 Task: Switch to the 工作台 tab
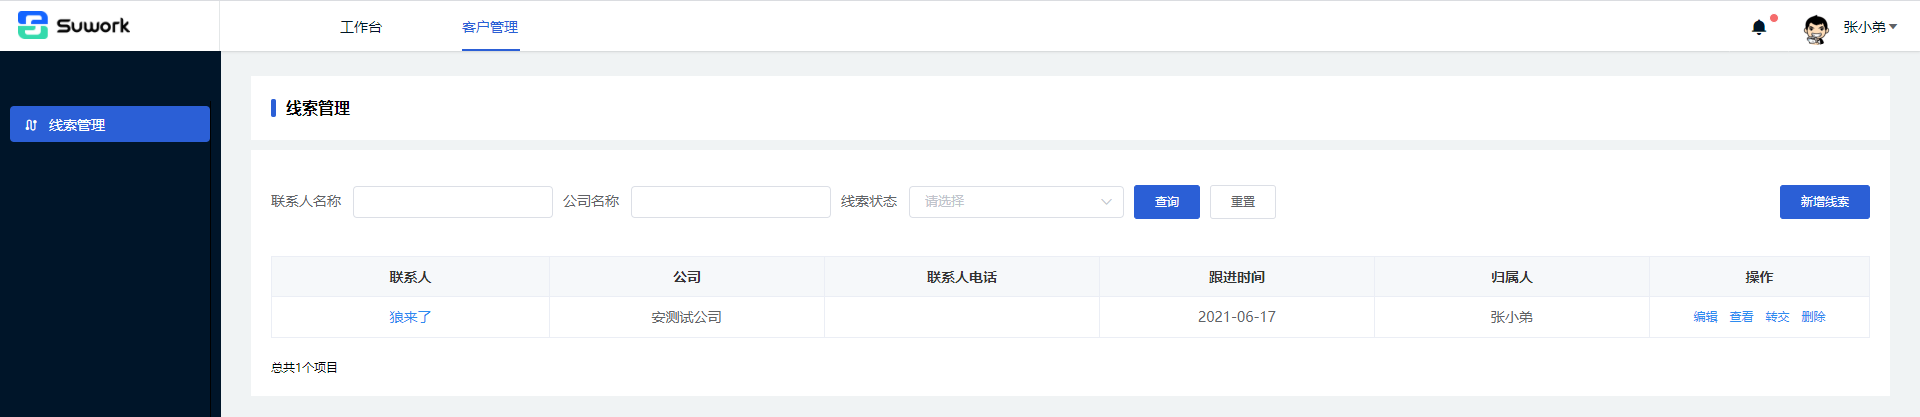coord(361,27)
